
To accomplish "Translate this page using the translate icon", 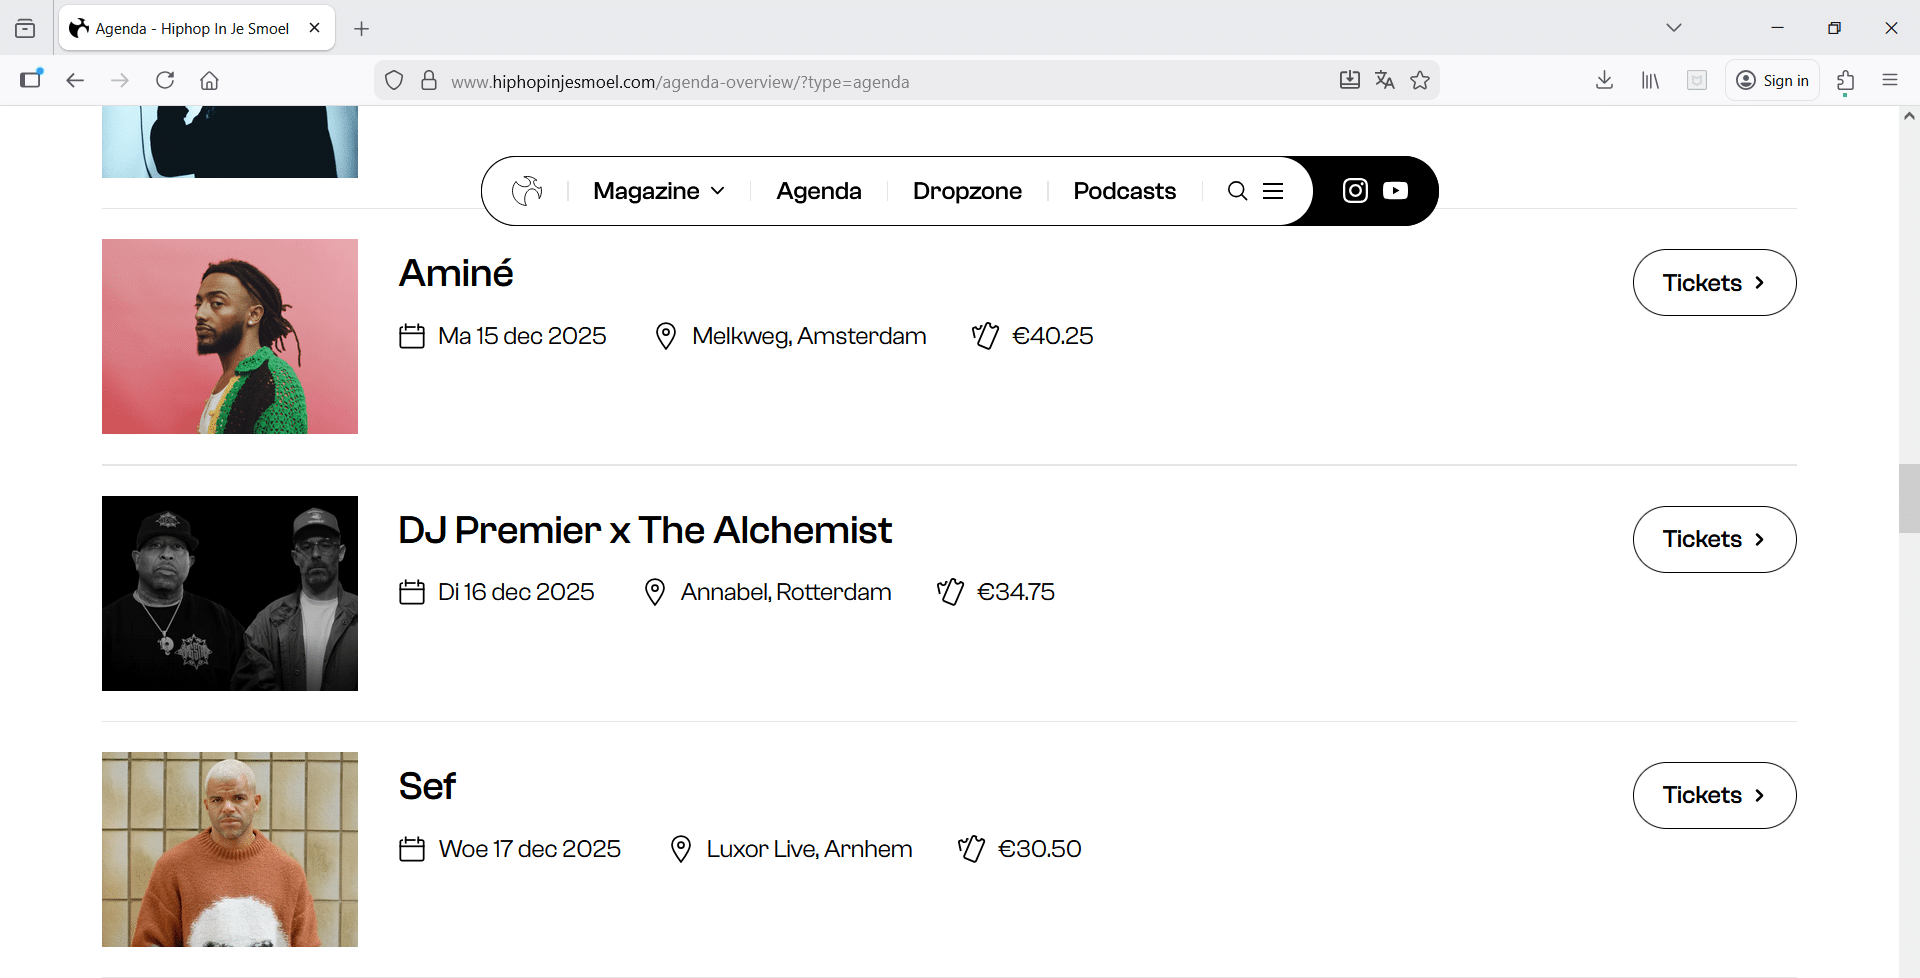I will click(x=1385, y=80).
